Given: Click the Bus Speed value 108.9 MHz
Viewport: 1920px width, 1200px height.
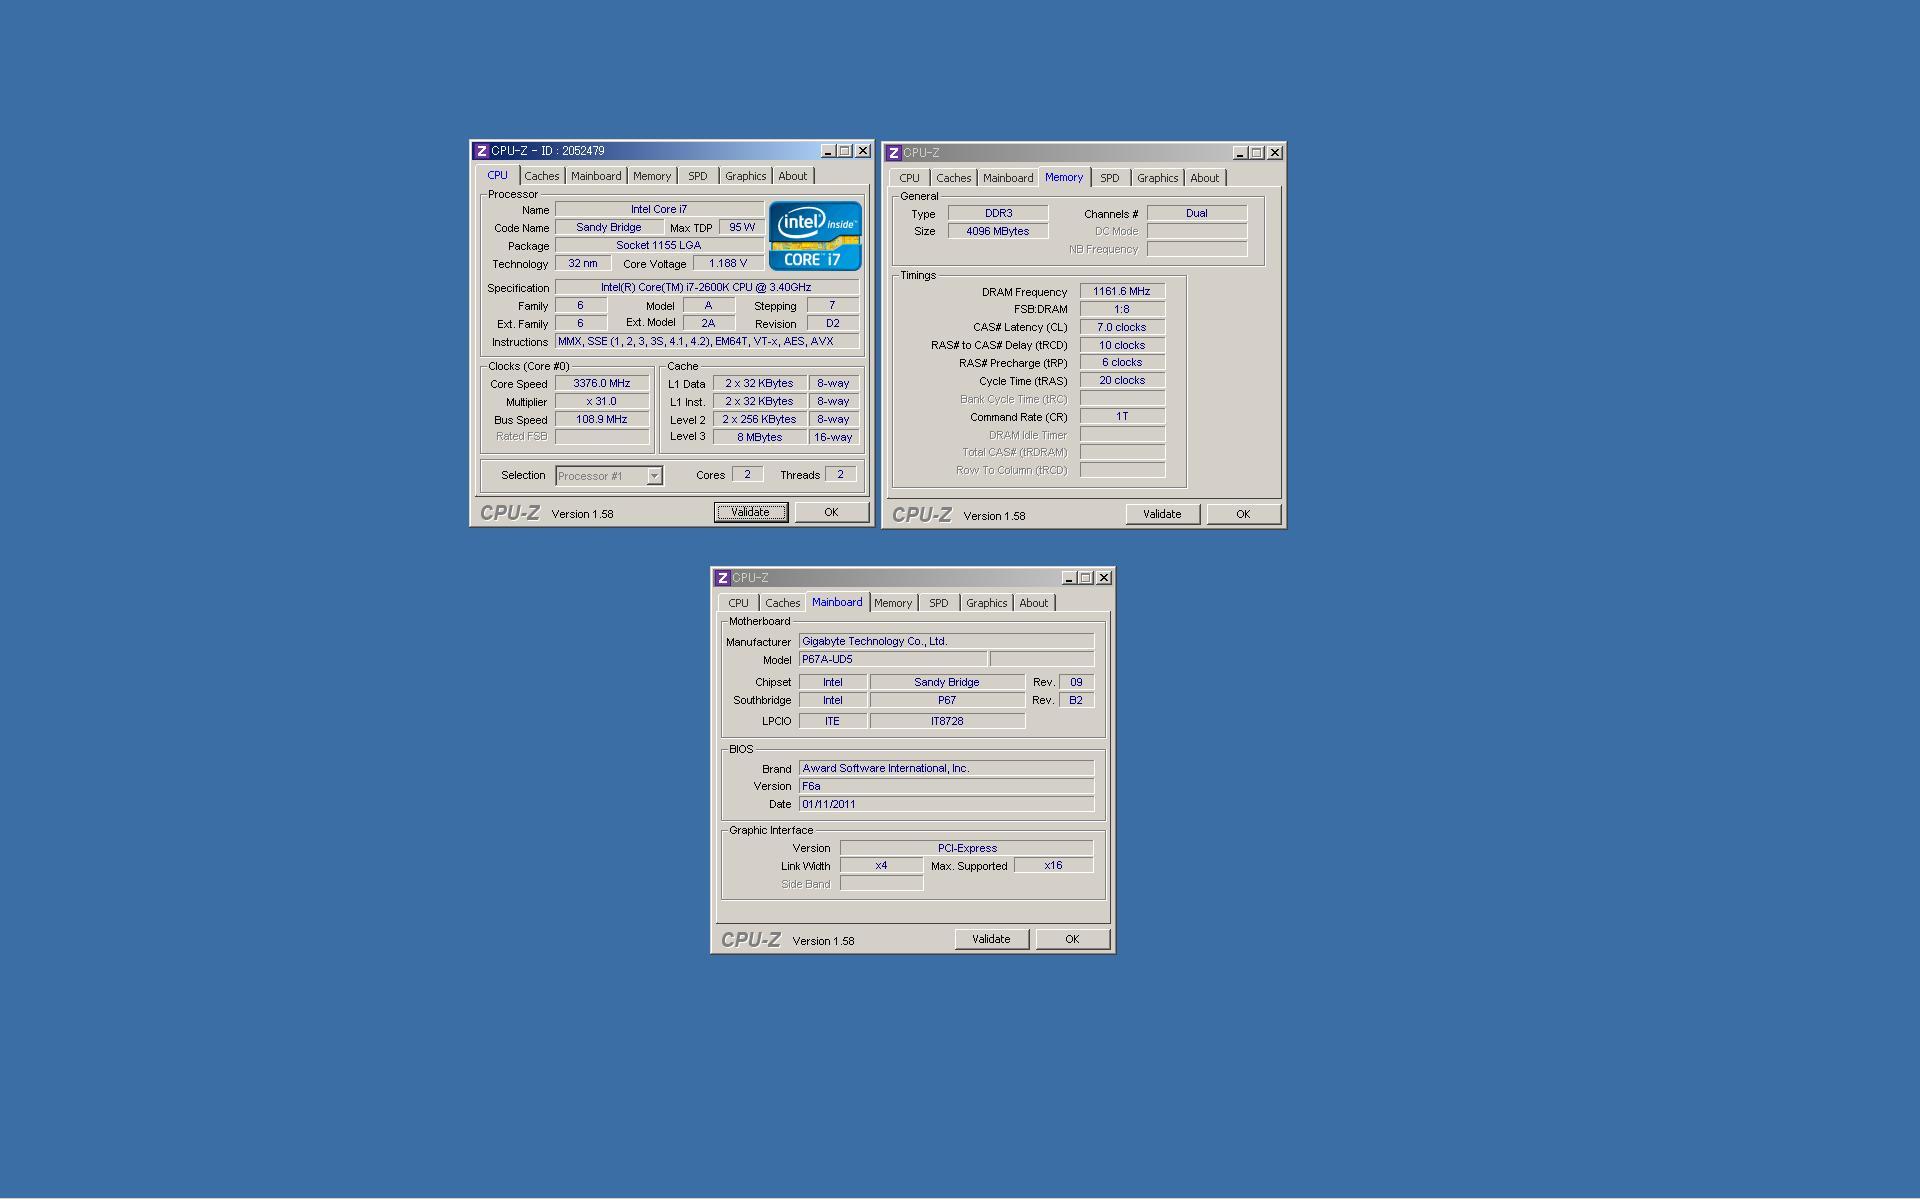Looking at the screenshot, I should click(x=602, y=419).
